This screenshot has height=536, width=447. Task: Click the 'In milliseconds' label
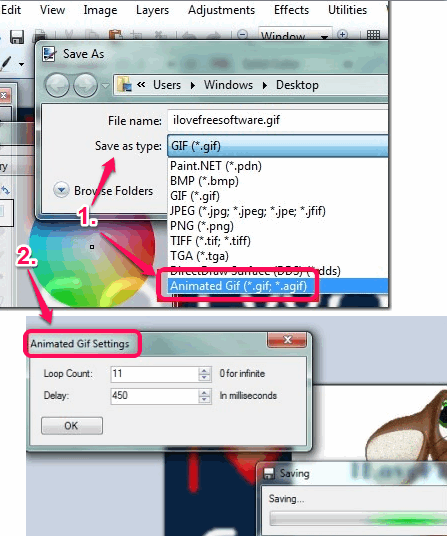click(248, 396)
